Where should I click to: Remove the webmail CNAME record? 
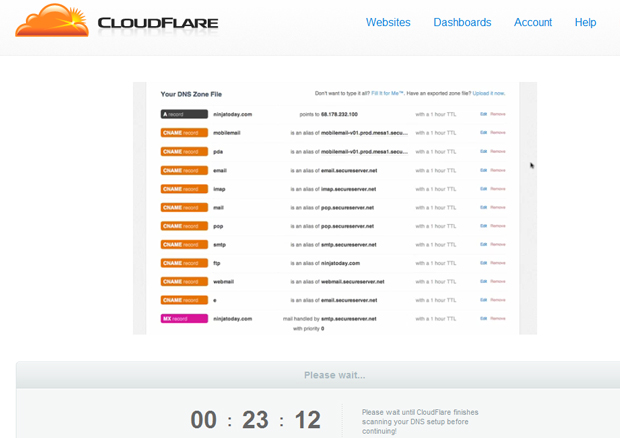coord(498,281)
